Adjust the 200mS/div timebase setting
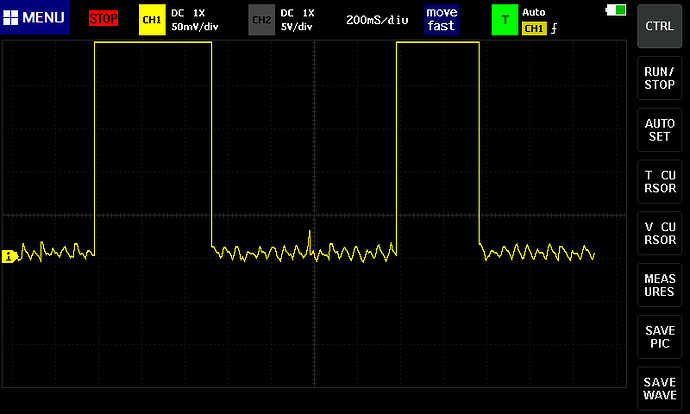 click(377, 20)
